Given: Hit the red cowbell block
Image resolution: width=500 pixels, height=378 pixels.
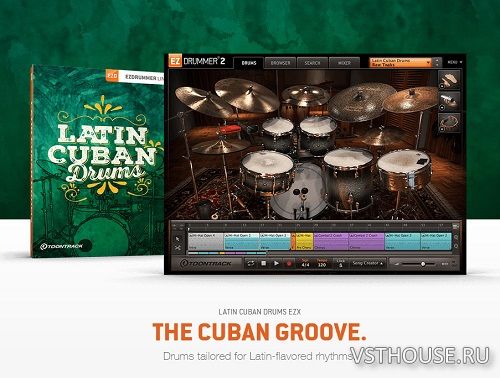Looking at the screenshot, I should pos(230,130).
